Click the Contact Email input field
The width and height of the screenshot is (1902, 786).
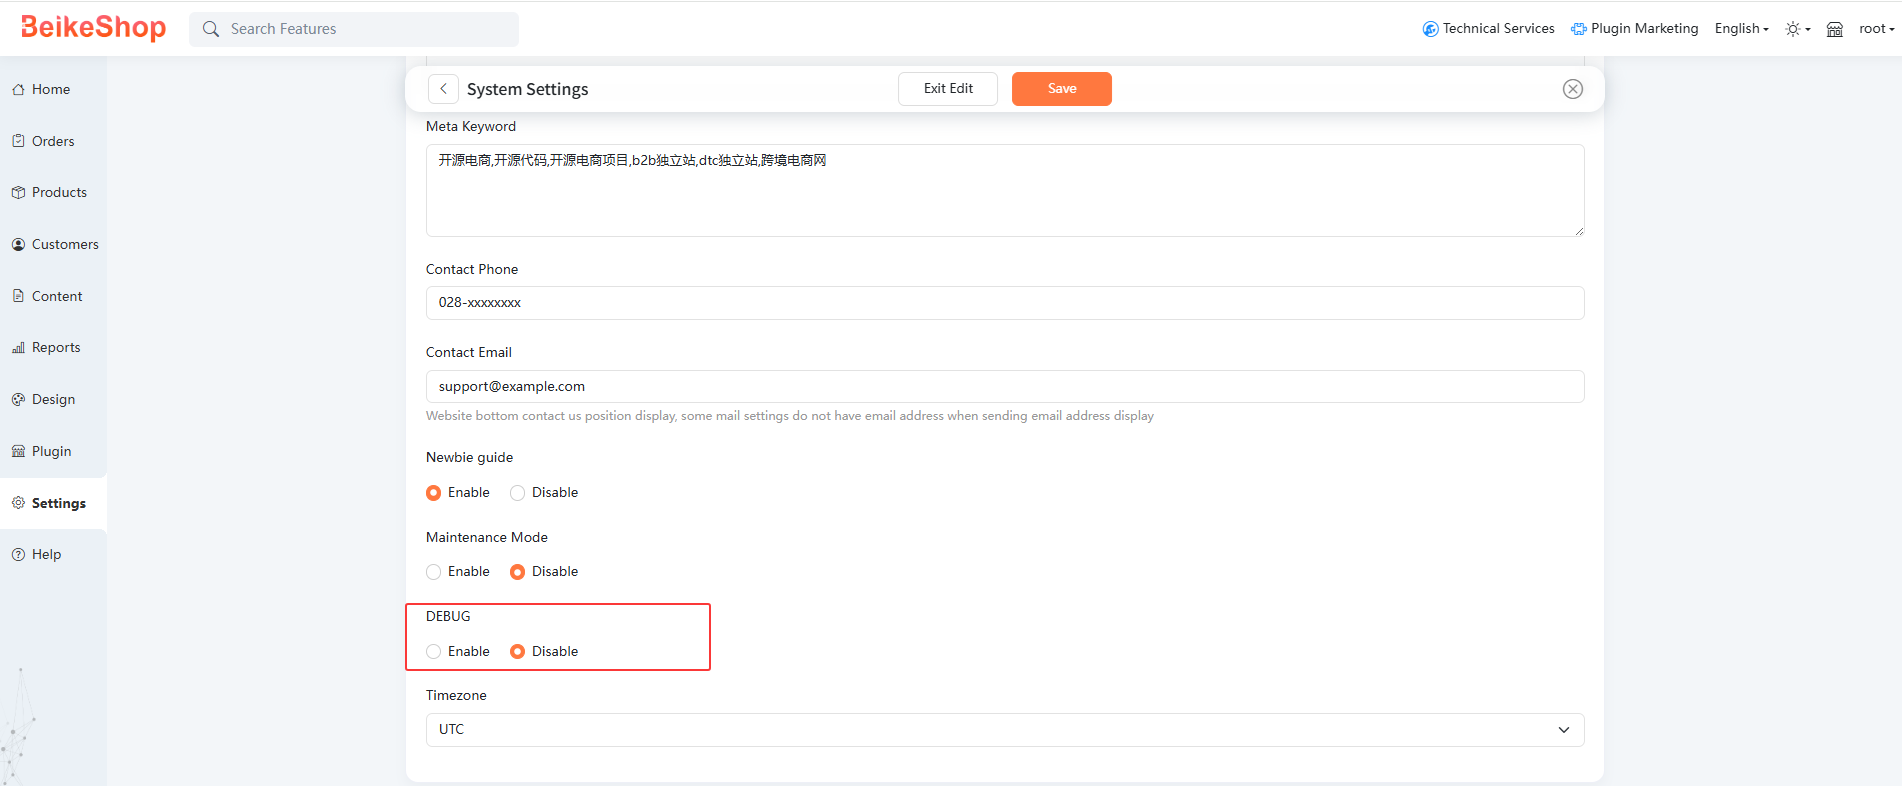click(1004, 387)
